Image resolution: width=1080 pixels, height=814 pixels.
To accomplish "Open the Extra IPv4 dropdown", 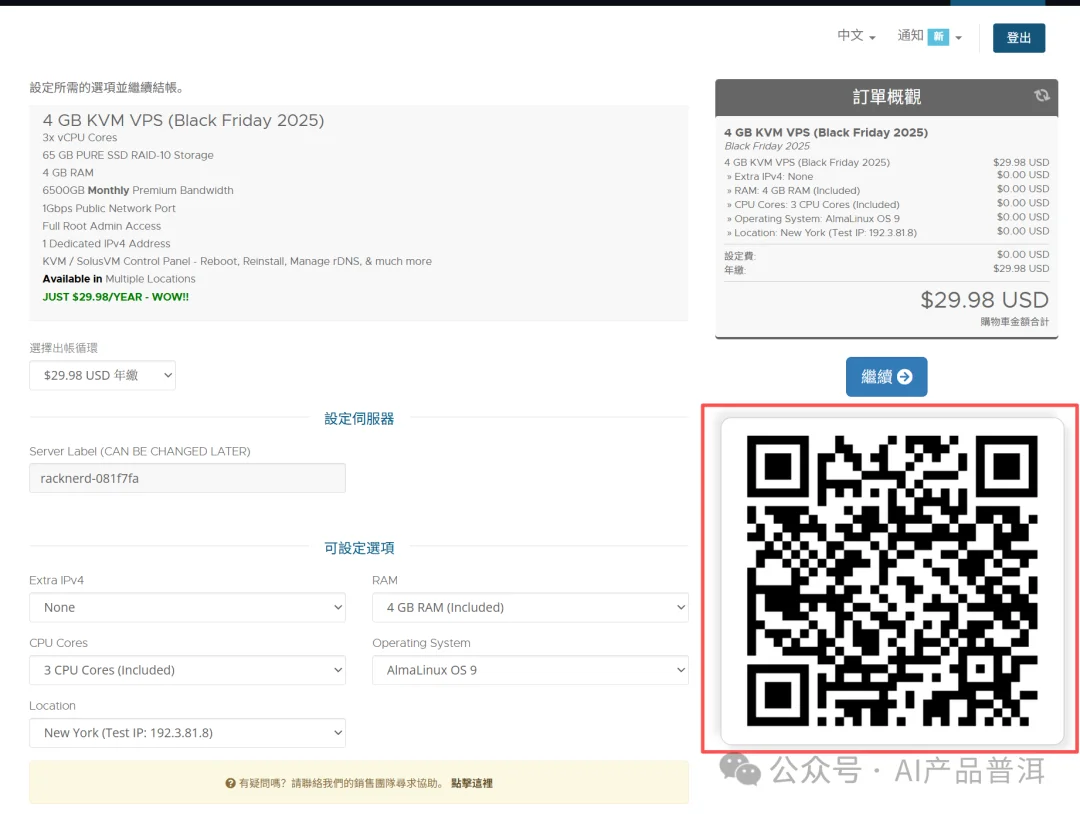I will click(x=187, y=607).
